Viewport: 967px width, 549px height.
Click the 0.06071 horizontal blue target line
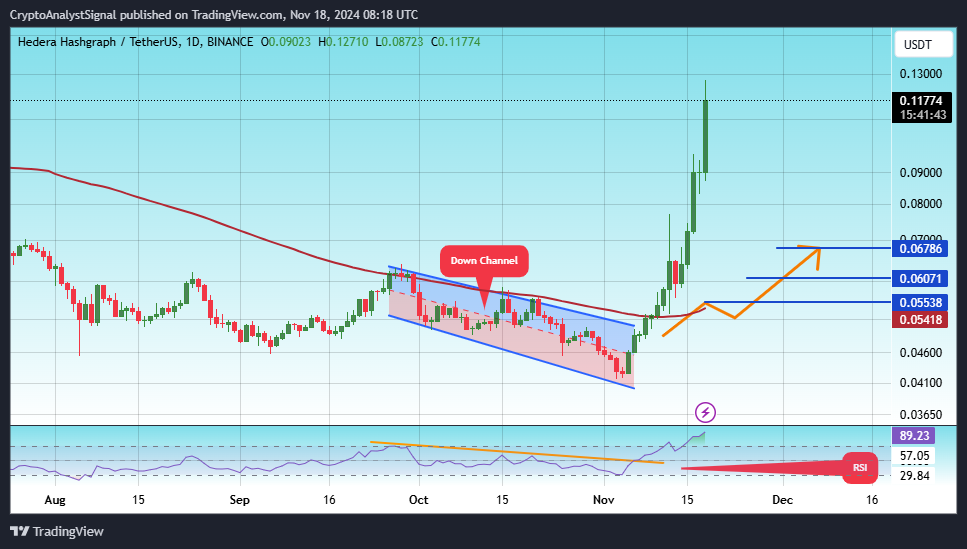click(x=818, y=278)
